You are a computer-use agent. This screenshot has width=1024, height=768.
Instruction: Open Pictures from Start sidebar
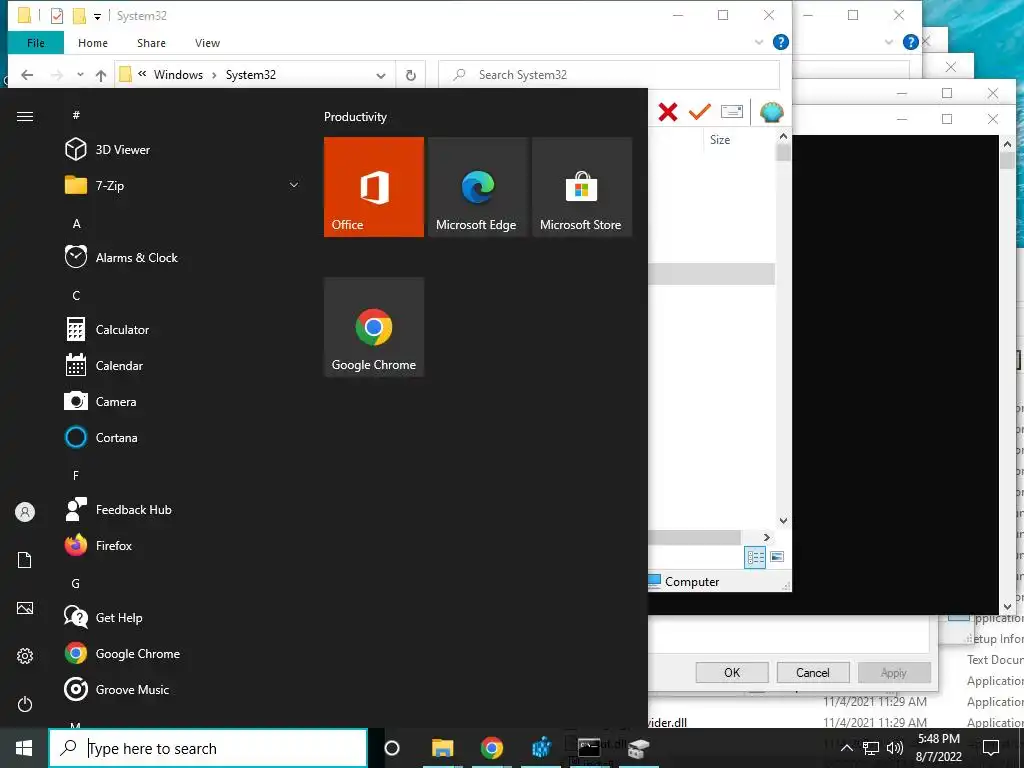[x=25, y=608]
